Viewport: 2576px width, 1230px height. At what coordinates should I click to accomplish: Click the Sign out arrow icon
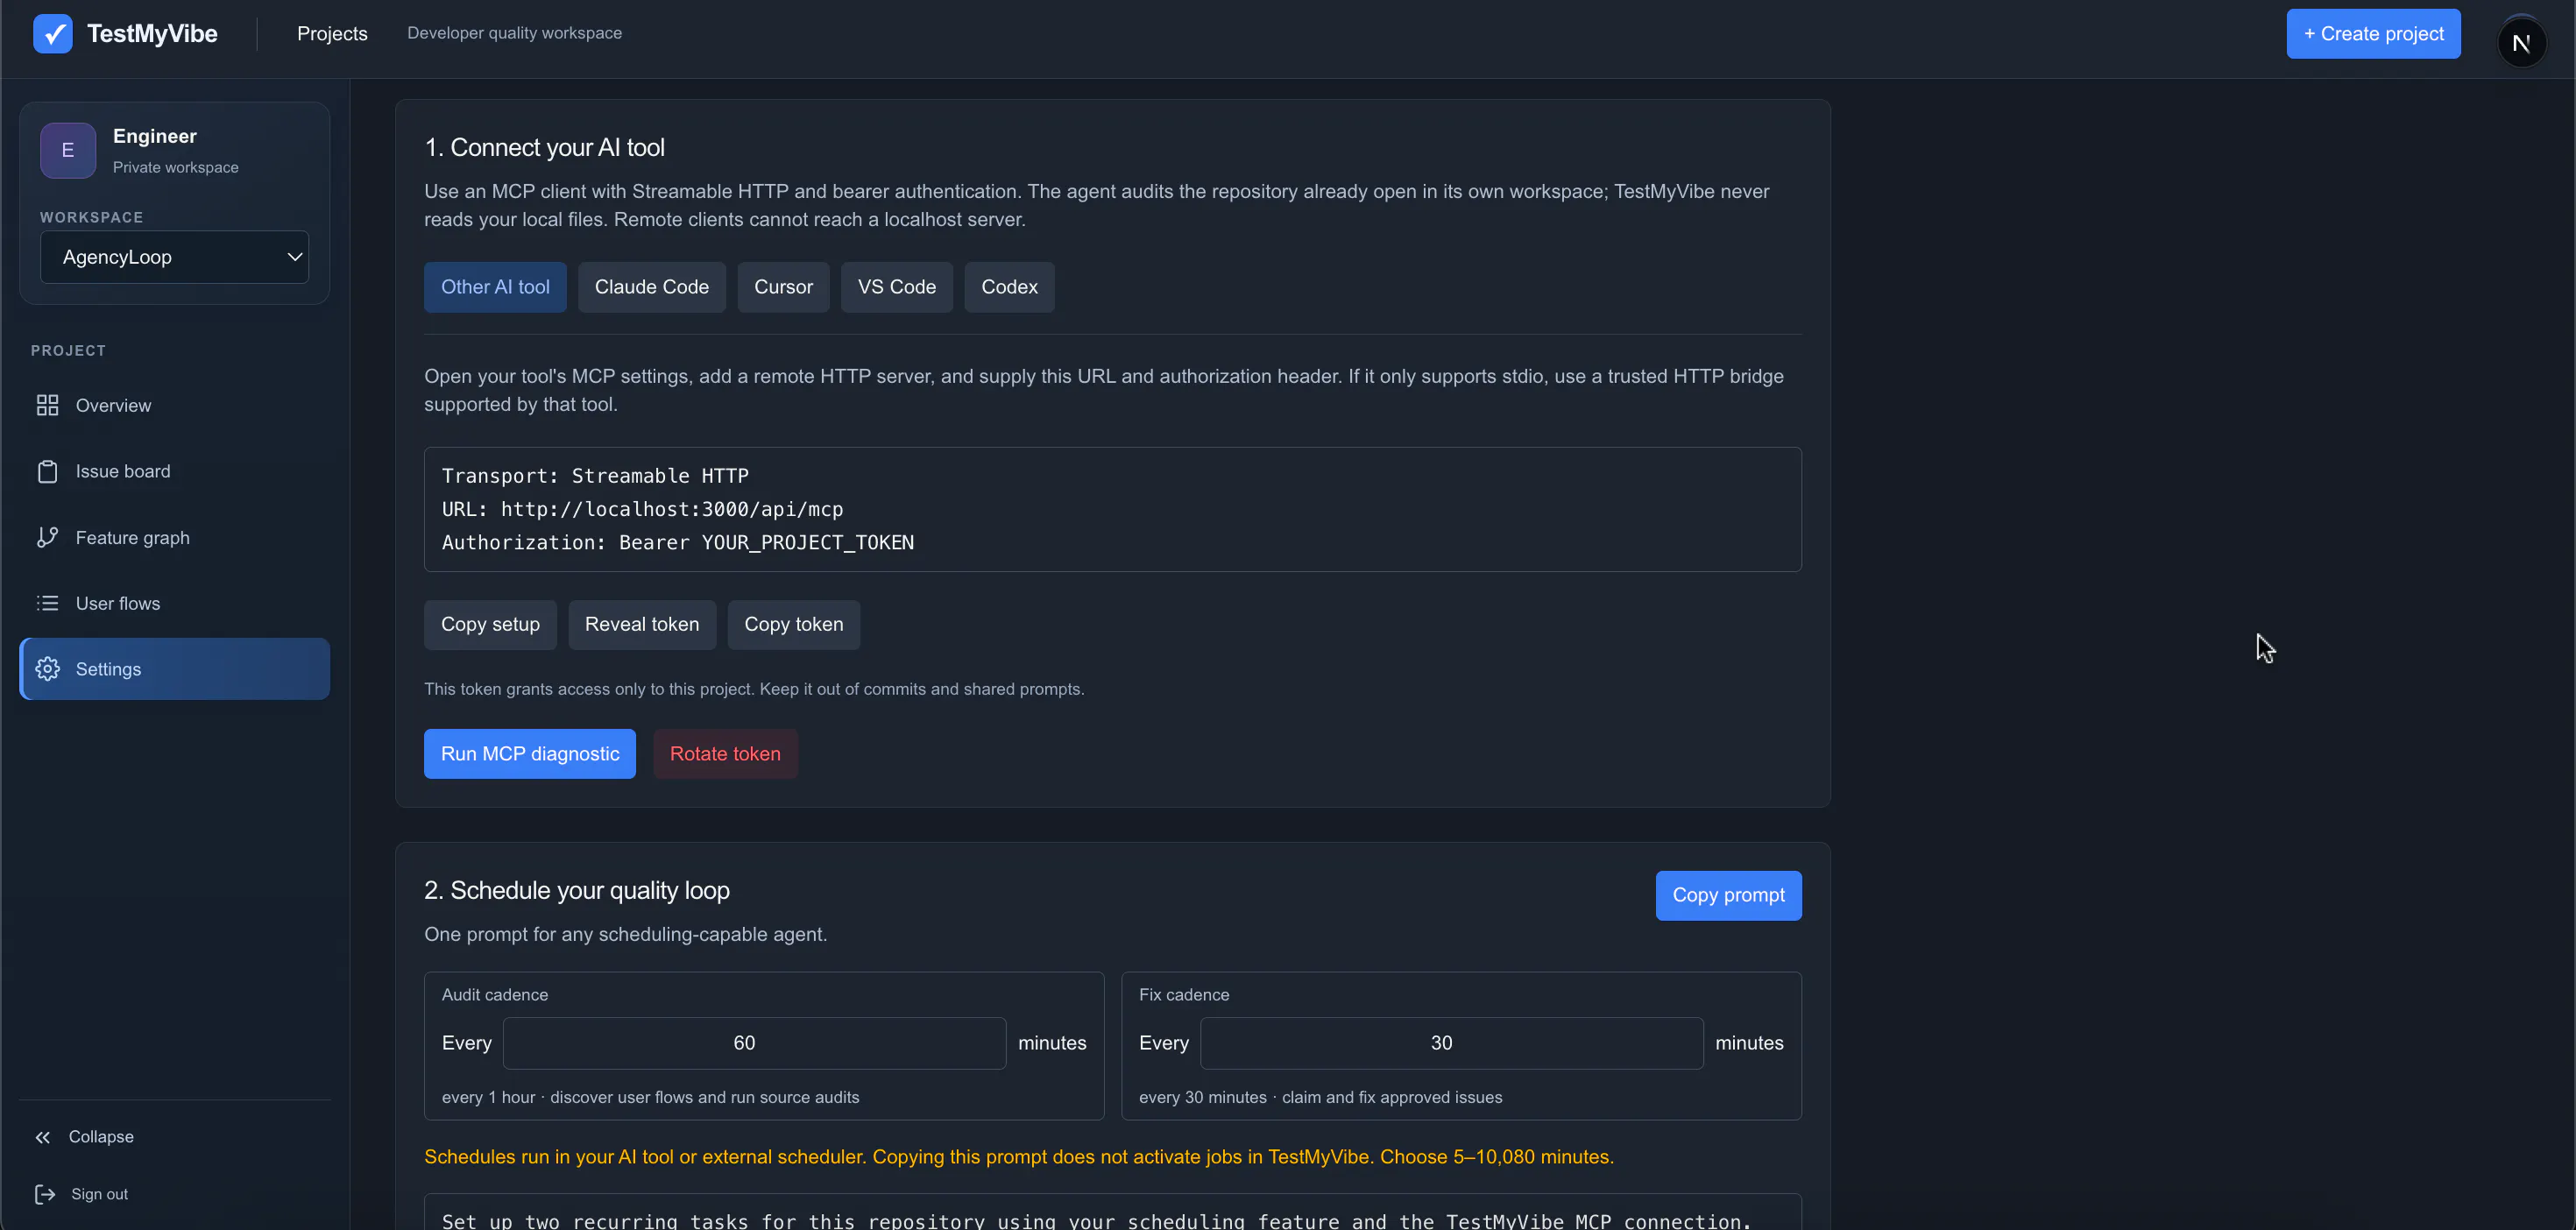coord(45,1194)
